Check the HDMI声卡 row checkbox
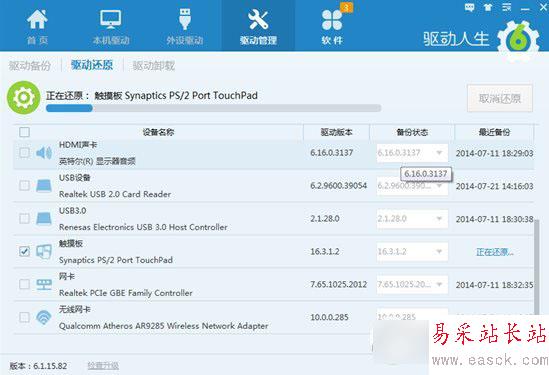 [x=24, y=153]
